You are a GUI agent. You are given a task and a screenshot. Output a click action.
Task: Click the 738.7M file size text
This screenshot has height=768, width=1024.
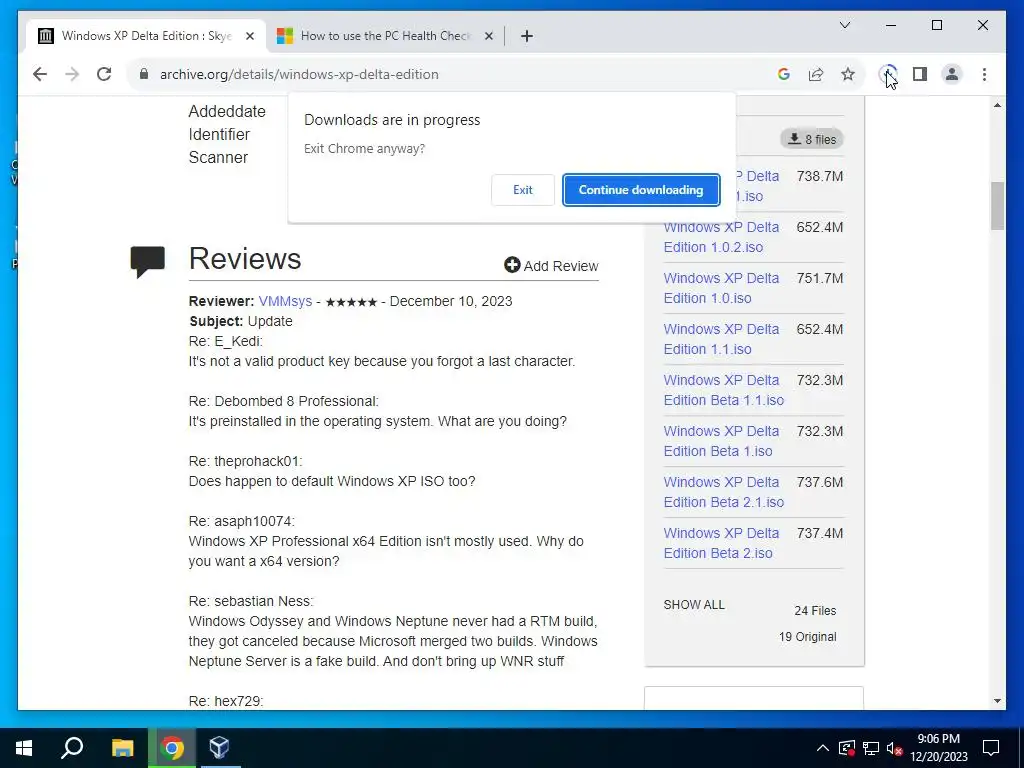pyautogui.click(x=820, y=176)
